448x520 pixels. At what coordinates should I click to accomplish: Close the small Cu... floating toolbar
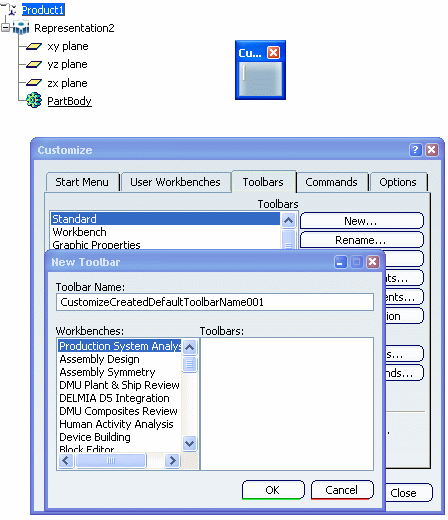pos(274,53)
